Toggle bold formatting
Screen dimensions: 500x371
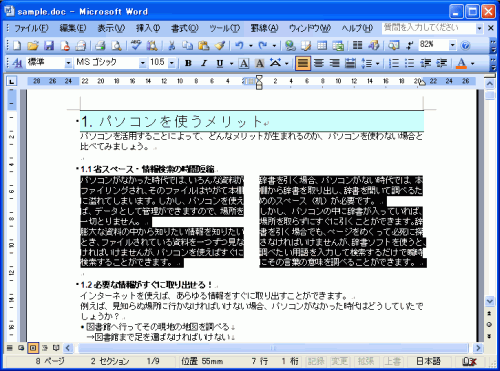point(188,63)
